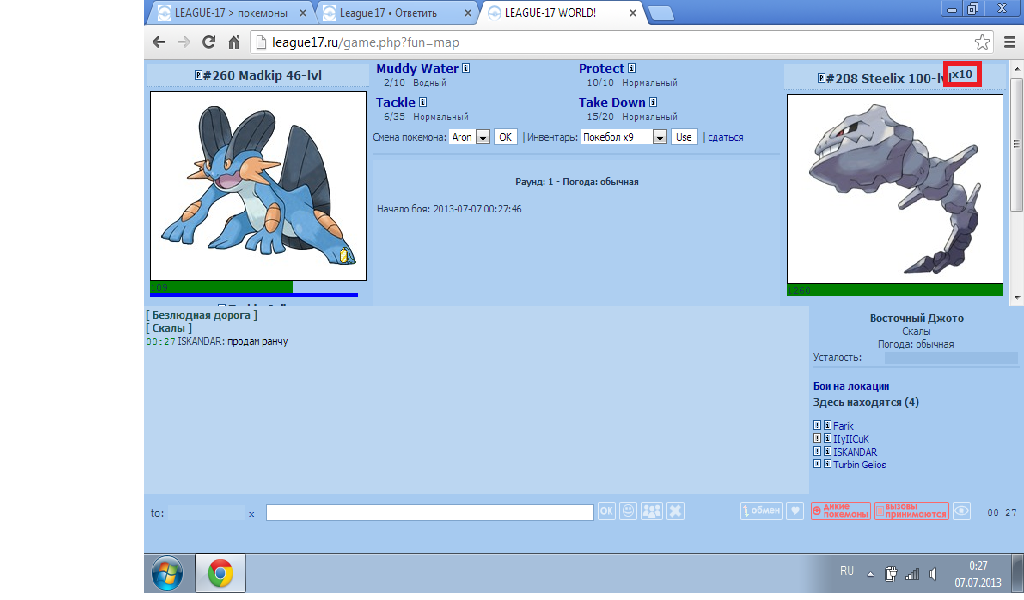Click the X icon beside chat people icon

point(675,511)
